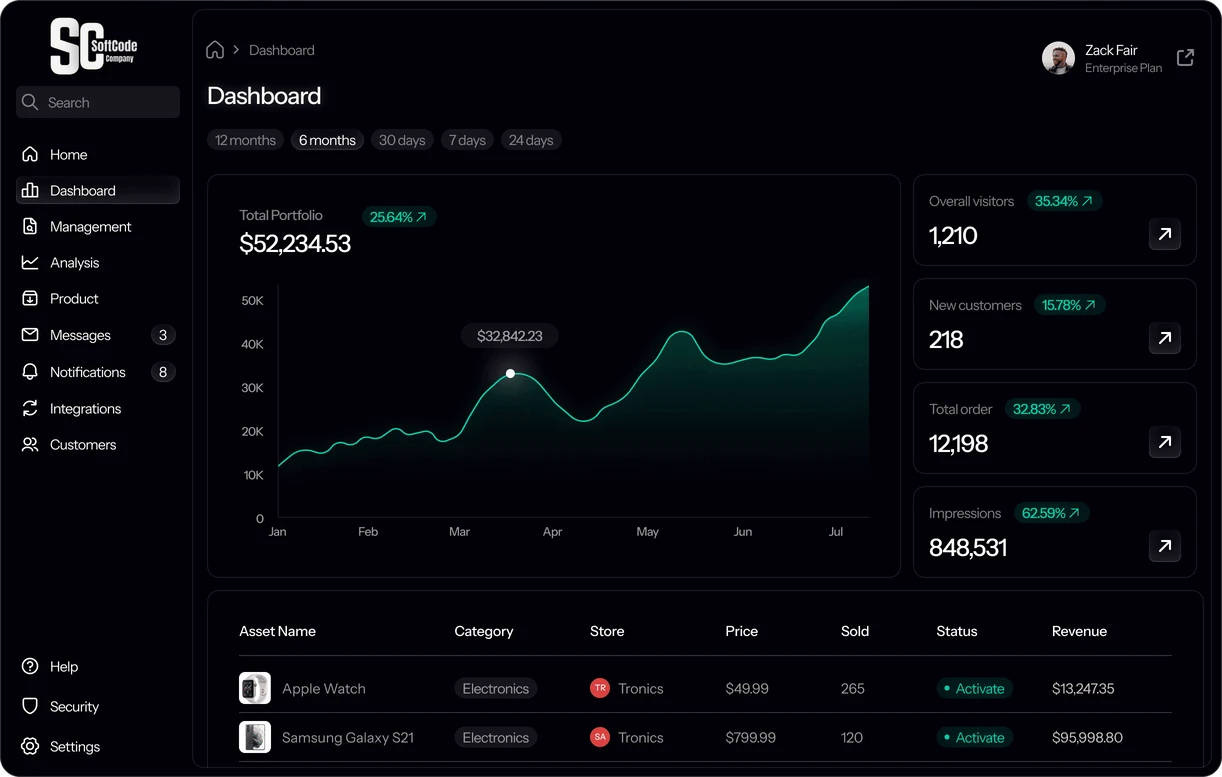1222x777 pixels.
Task: Open Impressions details arrow
Action: click(1164, 547)
